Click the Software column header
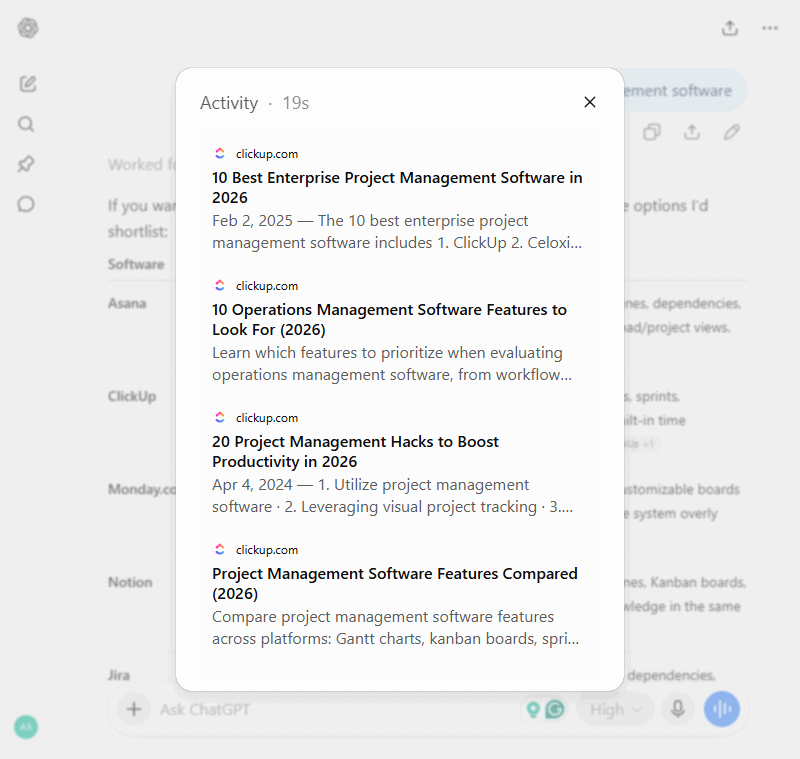This screenshot has width=800, height=759. [x=136, y=264]
